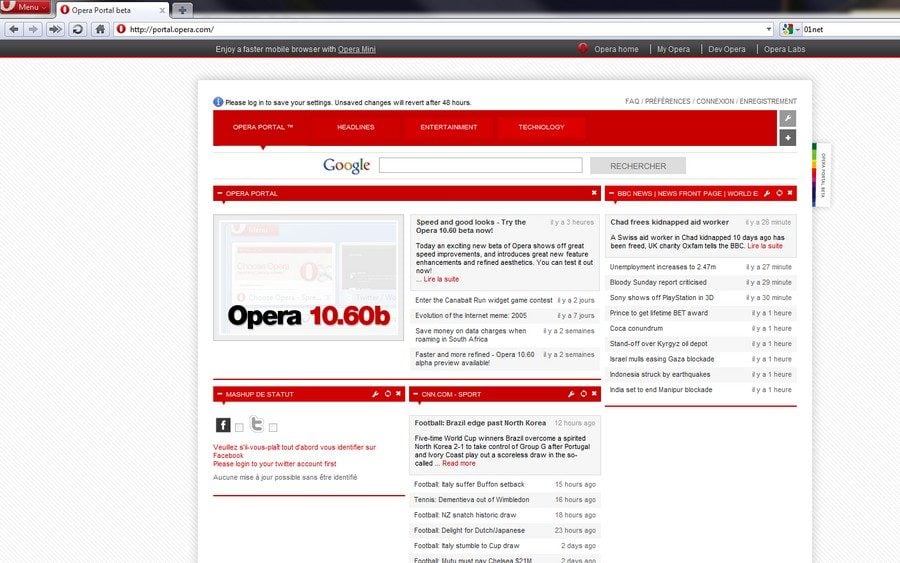The image size is (900, 563).
Task: Tick the checkbox next to Facebook icon
Action: tap(239, 428)
